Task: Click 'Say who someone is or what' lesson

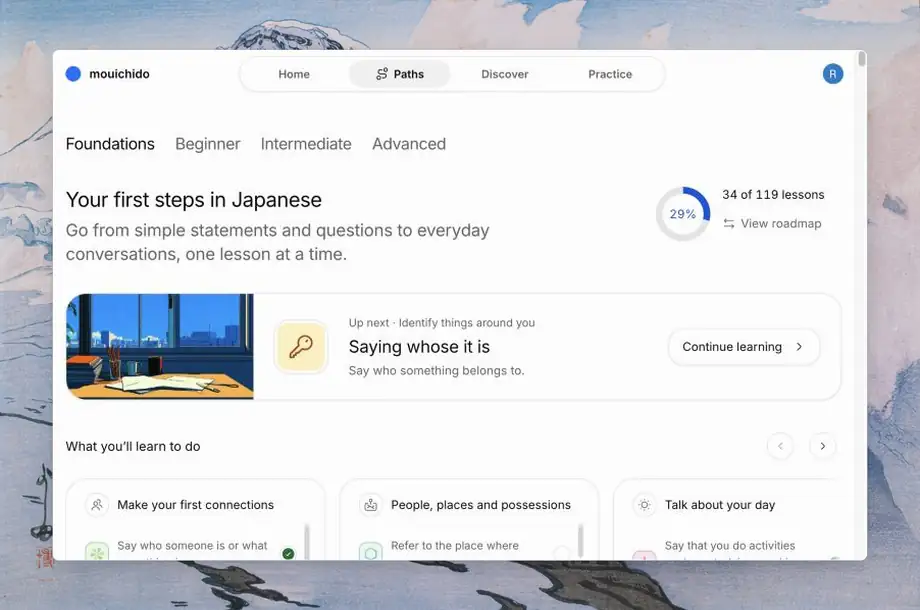Action: coord(192,545)
